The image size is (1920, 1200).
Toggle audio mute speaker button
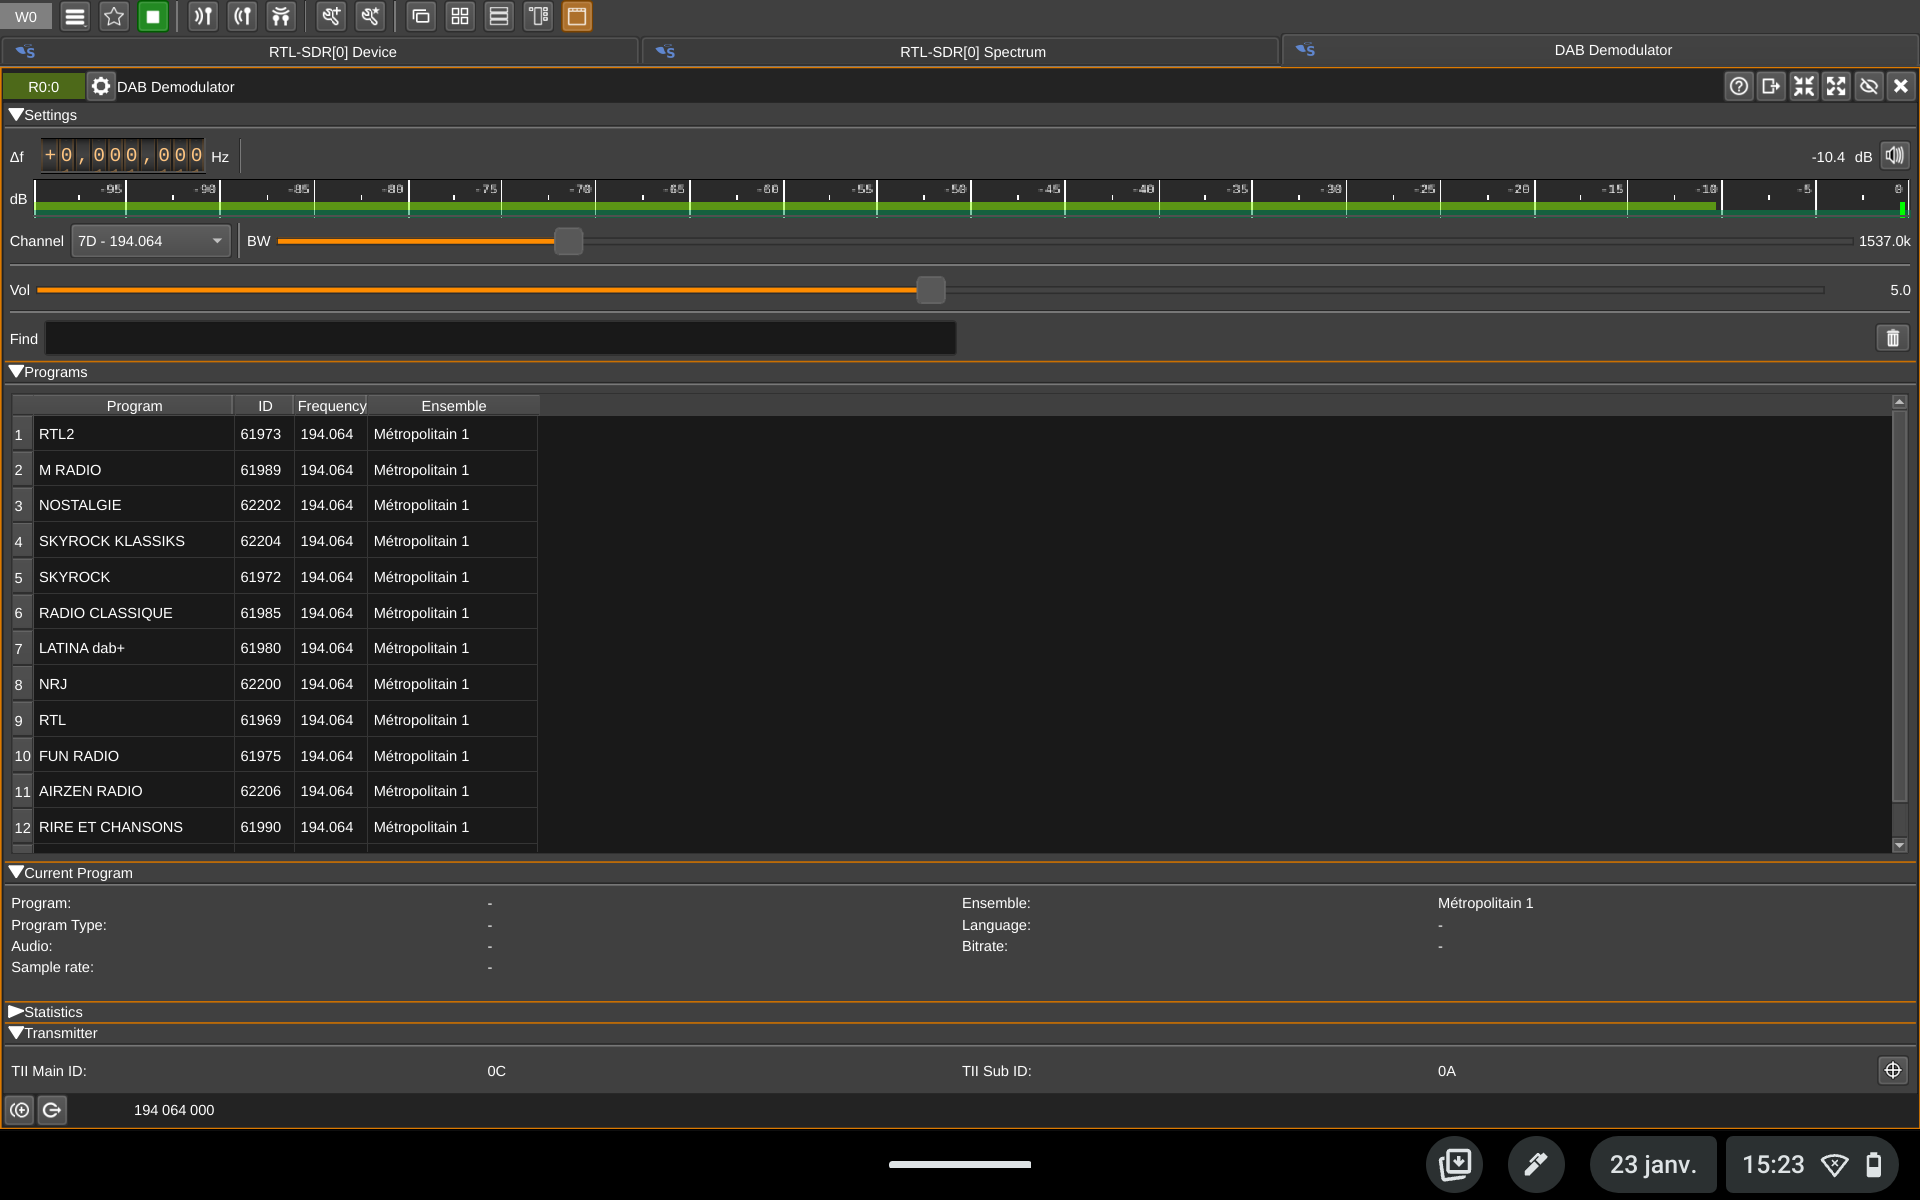[1894, 156]
